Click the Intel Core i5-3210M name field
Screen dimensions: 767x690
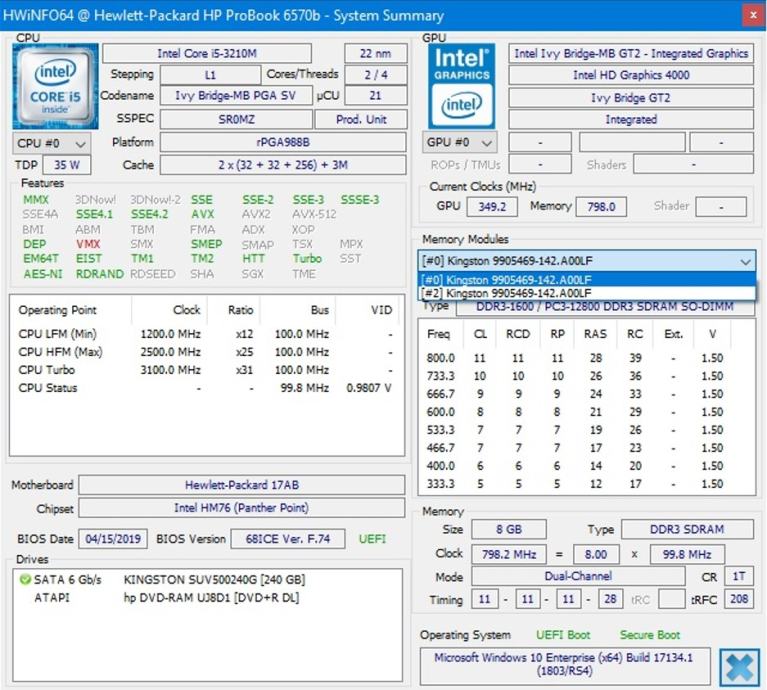point(220,53)
